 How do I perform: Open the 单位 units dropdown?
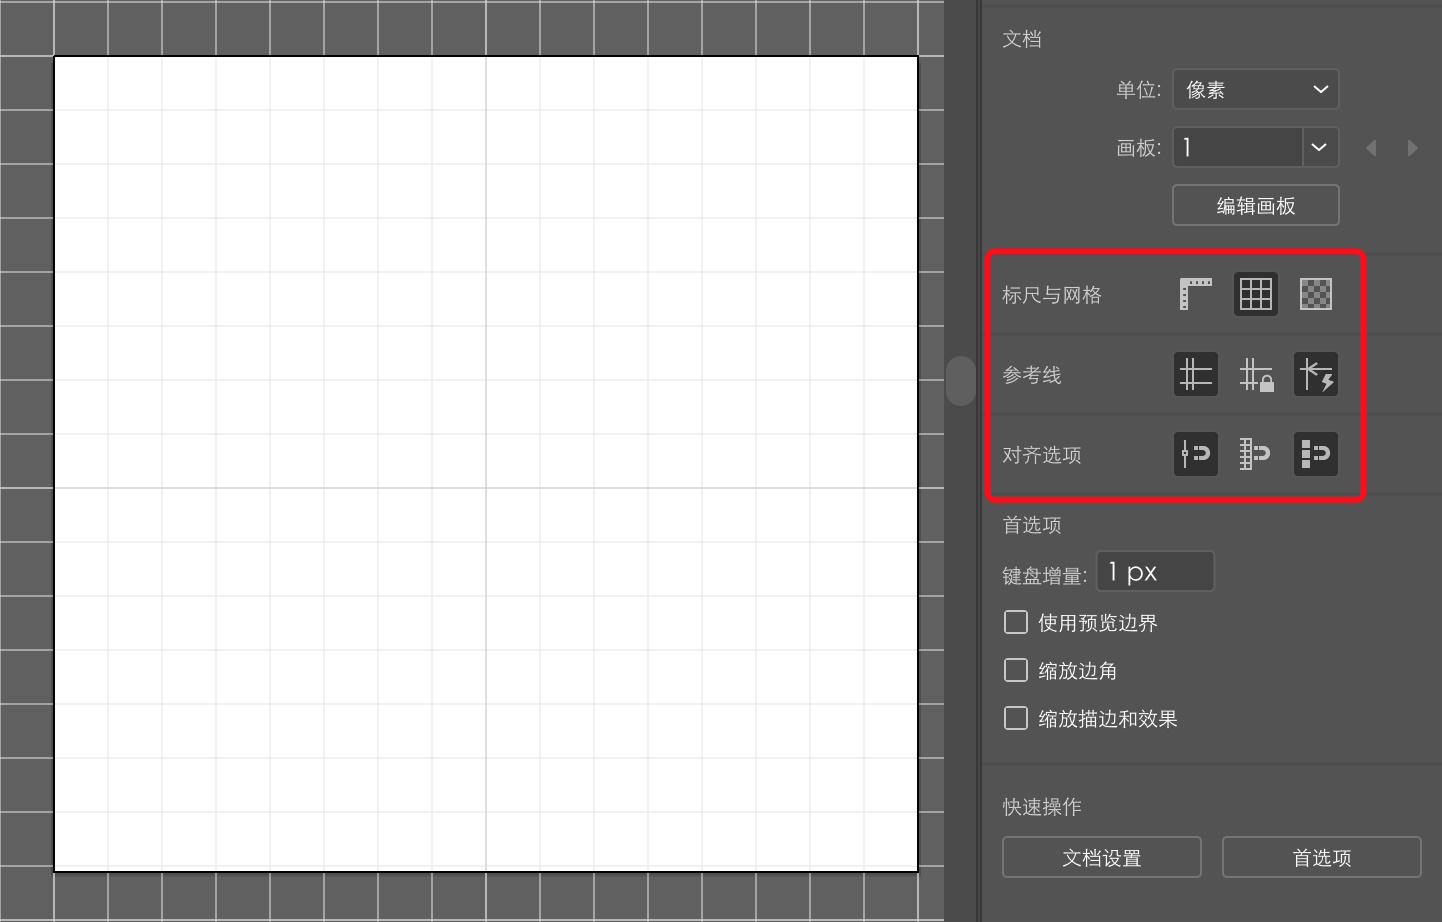coord(1255,89)
